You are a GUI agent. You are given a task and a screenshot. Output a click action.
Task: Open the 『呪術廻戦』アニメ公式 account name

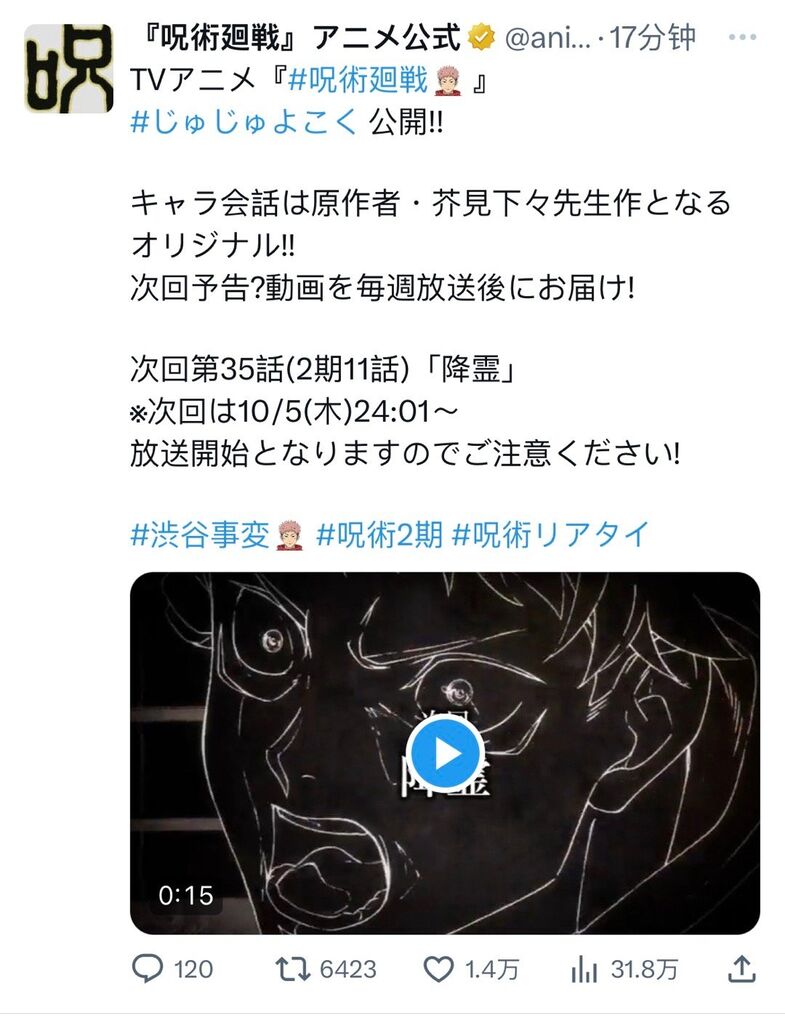point(302,38)
